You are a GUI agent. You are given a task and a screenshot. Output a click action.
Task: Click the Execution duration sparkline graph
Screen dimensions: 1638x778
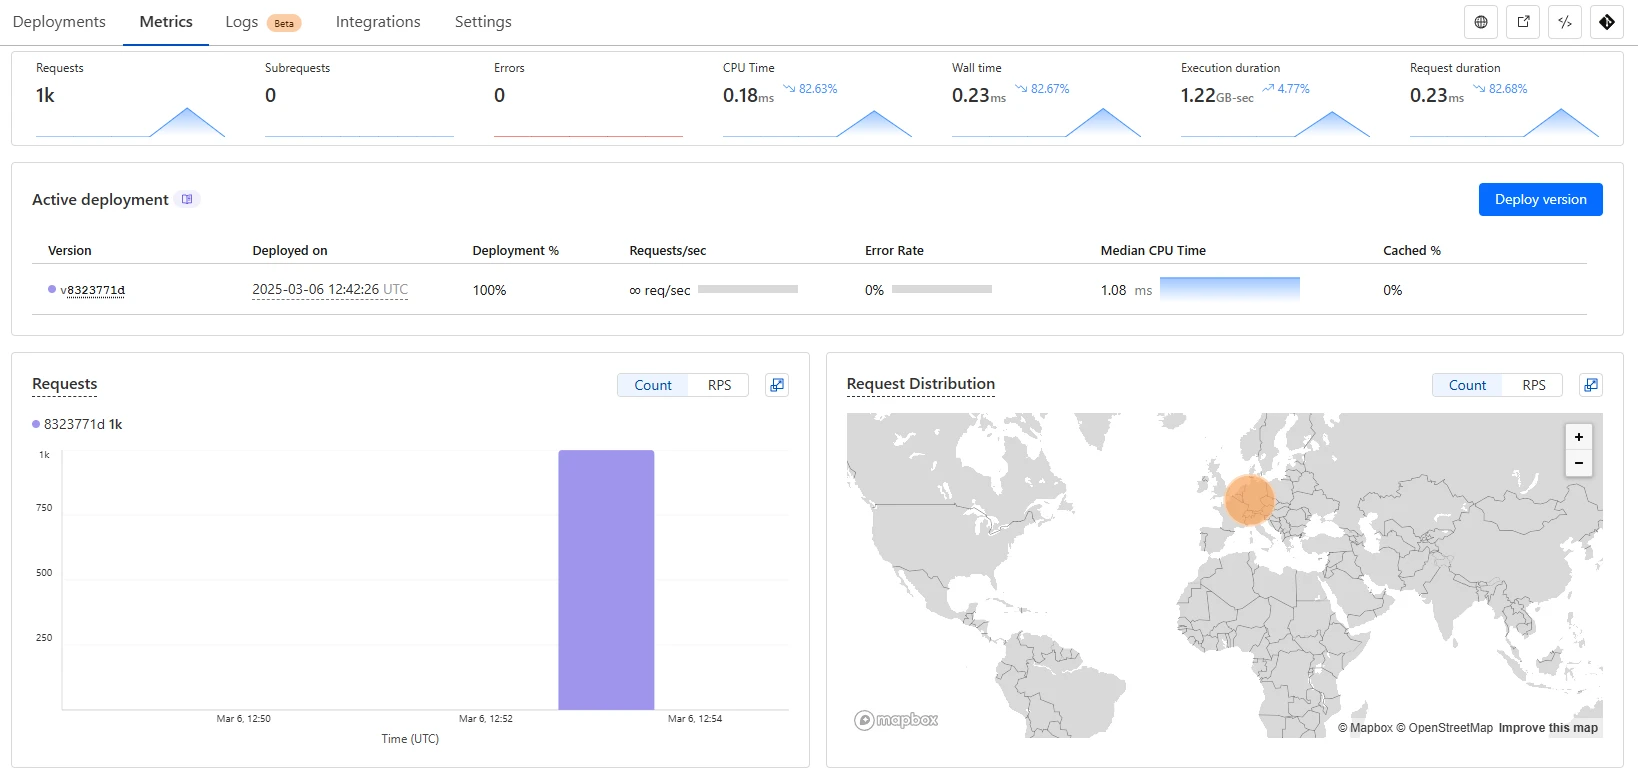[1275, 123]
